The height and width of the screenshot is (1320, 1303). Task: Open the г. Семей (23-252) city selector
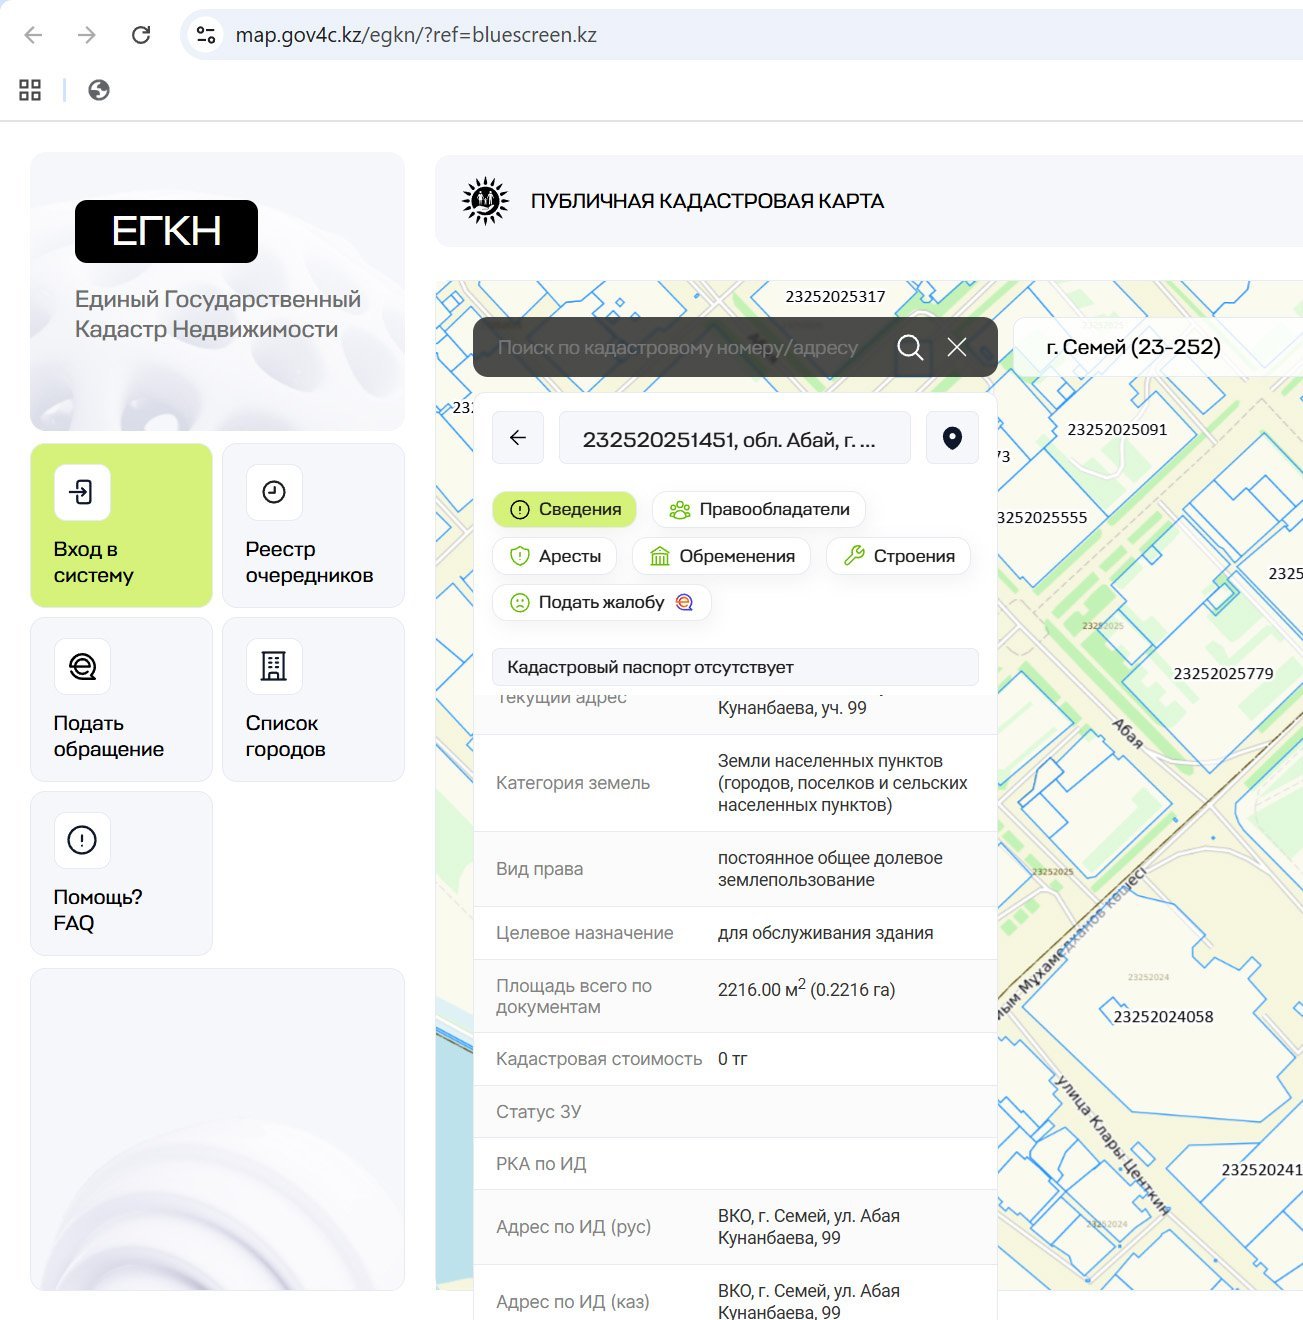point(1133,347)
